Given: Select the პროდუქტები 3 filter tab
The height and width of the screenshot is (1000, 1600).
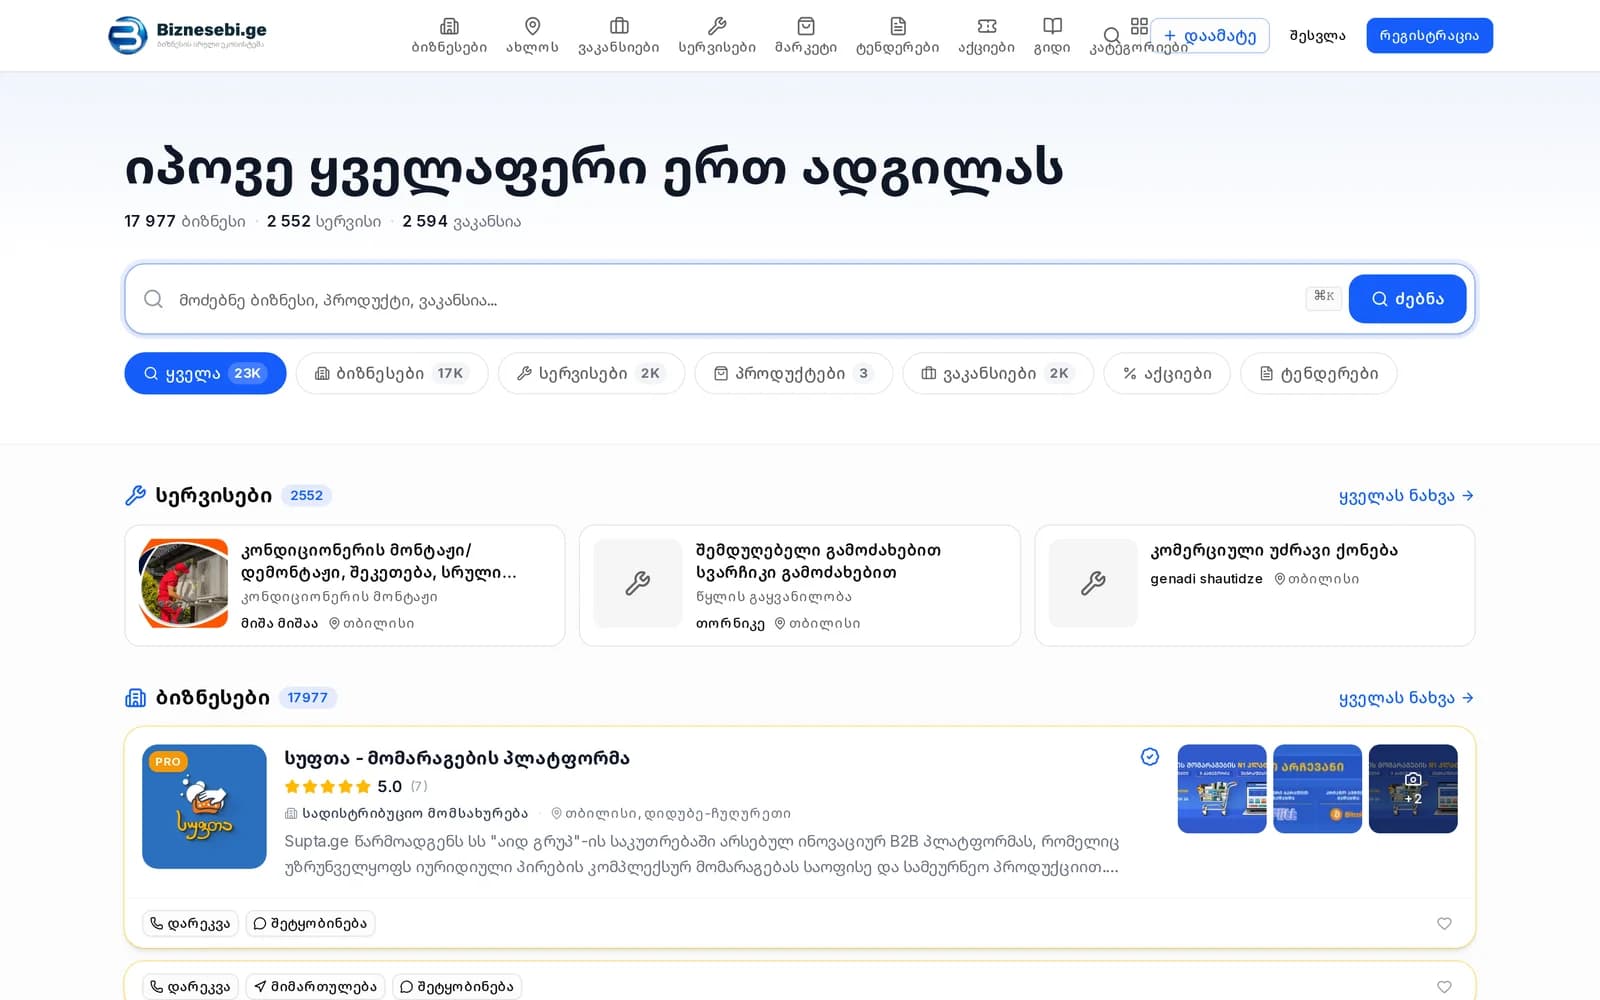Looking at the screenshot, I should point(793,373).
